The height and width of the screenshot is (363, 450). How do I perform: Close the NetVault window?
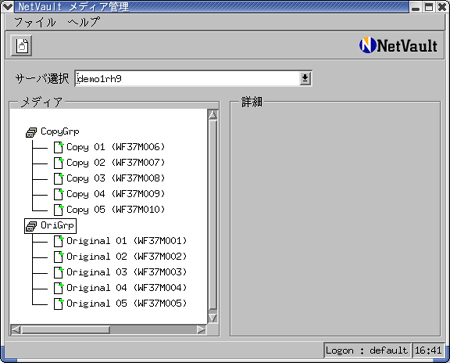[442, 7]
